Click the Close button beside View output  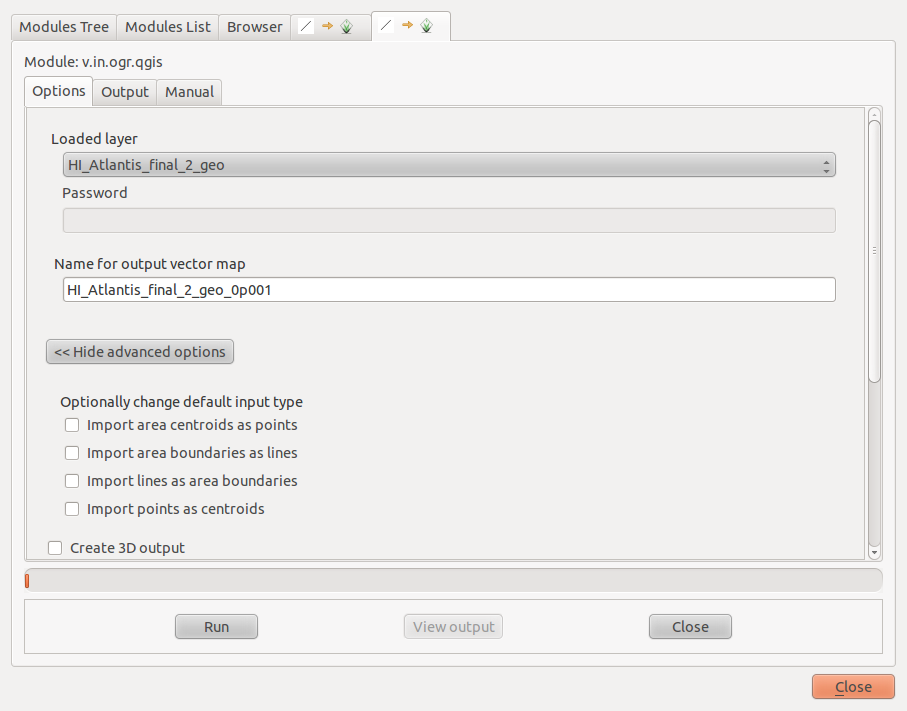coord(690,627)
